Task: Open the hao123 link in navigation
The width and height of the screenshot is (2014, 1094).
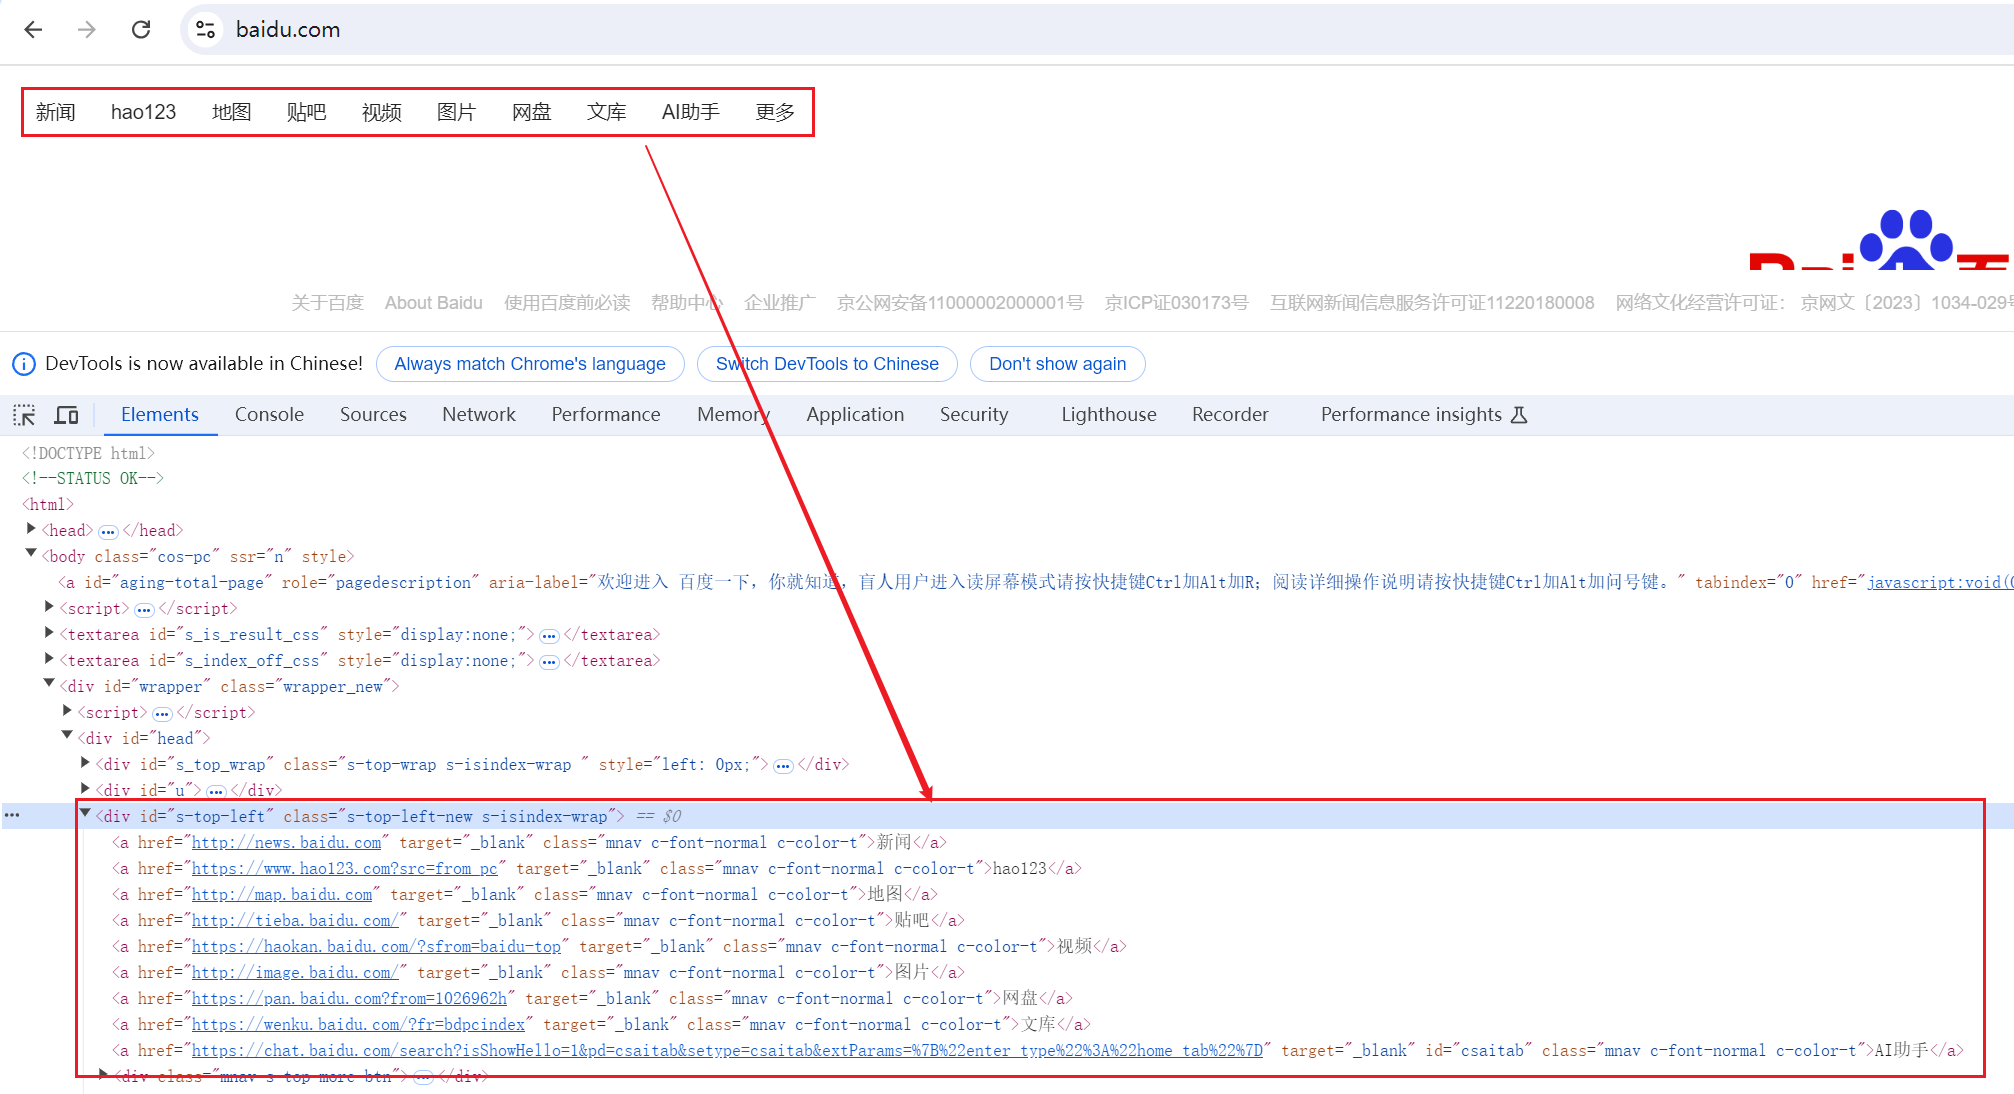Action: click(143, 112)
